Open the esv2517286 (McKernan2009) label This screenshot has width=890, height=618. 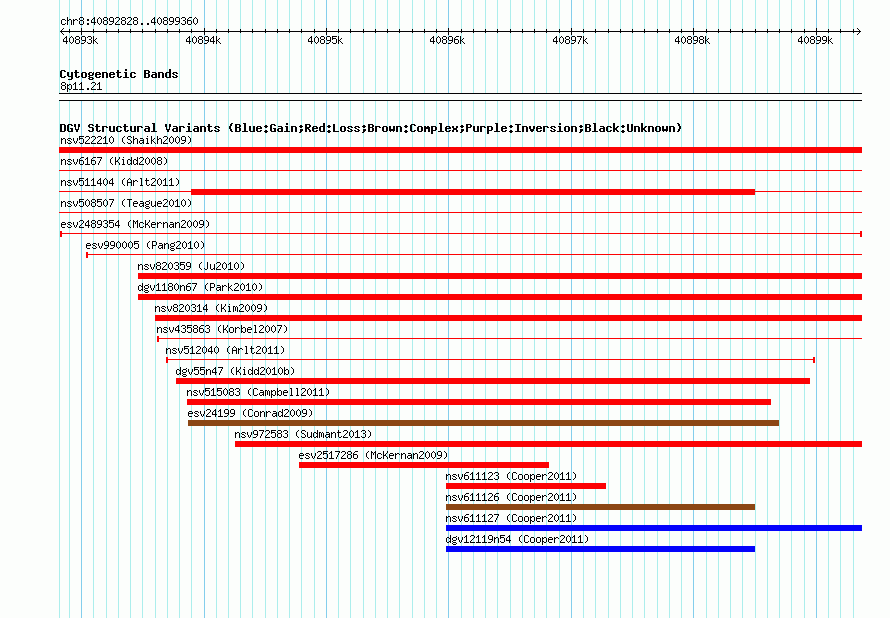[x=373, y=455]
